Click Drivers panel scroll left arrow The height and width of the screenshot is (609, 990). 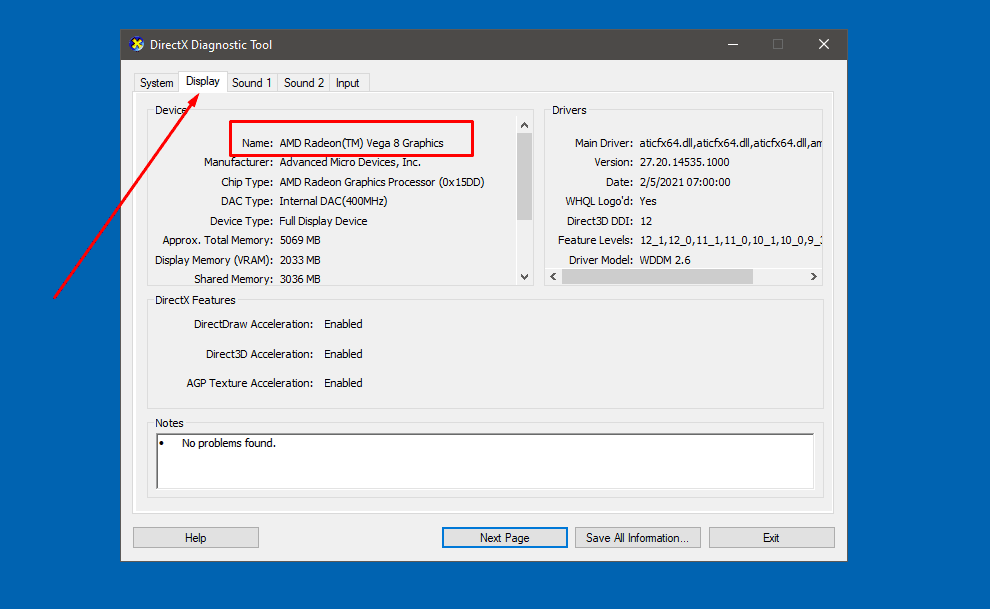coord(554,276)
